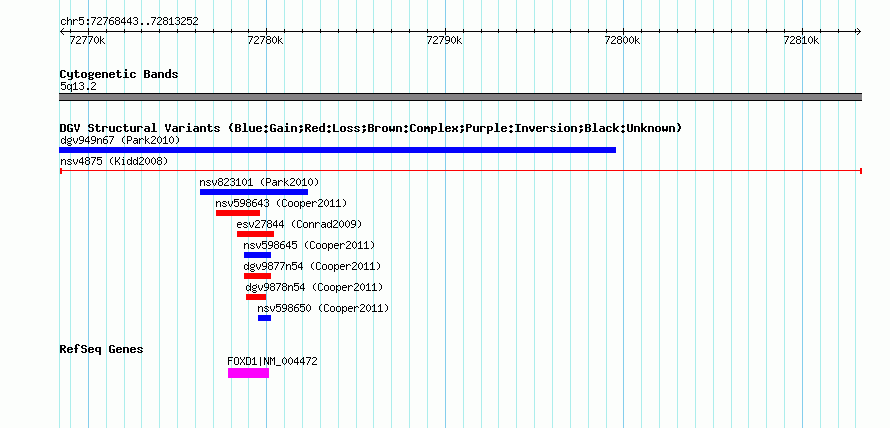
Task: Select the nsv598645 blue gain bar
Action: click(257, 255)
